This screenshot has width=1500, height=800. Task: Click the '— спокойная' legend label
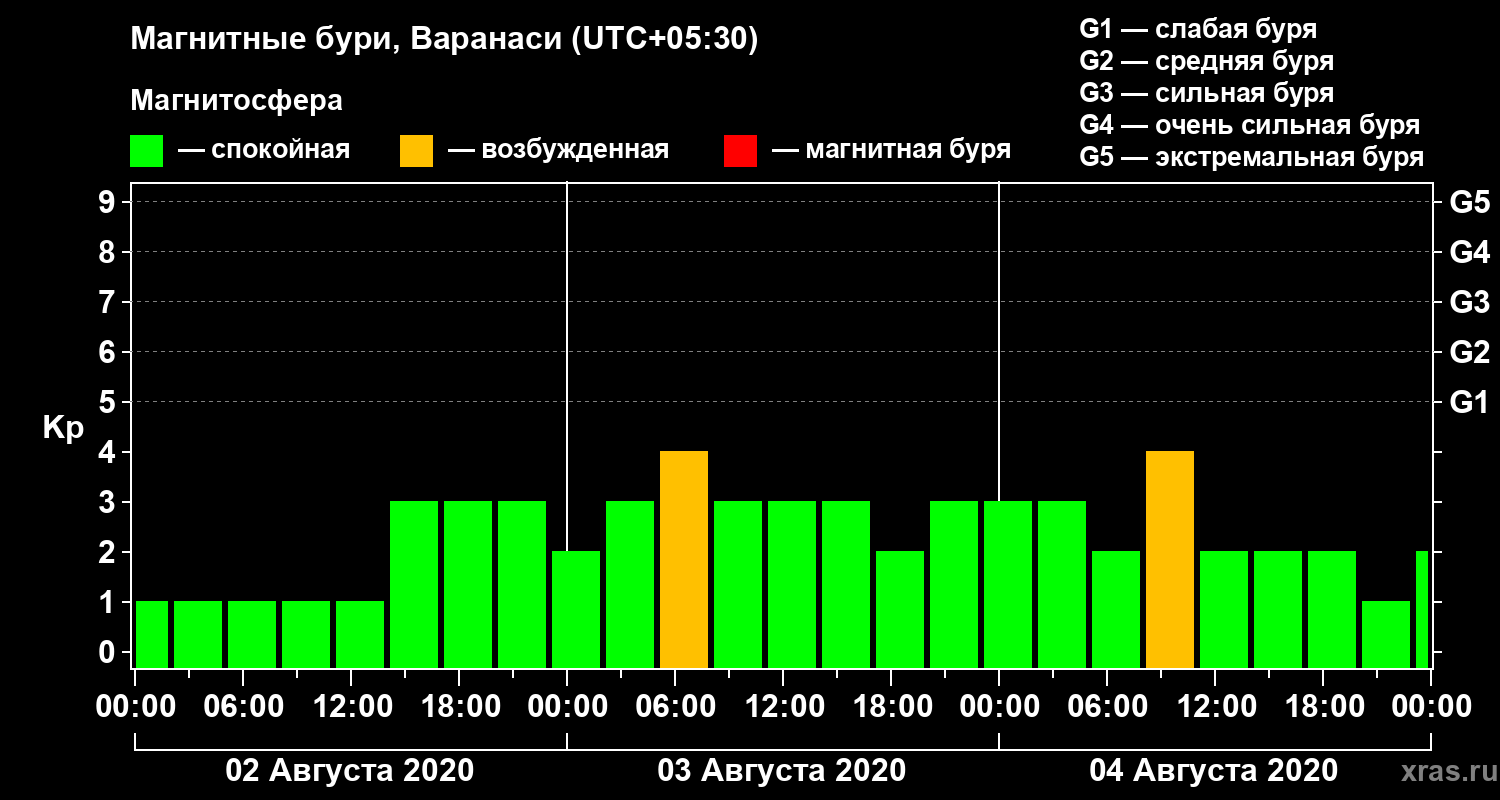pyautogui.click(x=263, y=151)
